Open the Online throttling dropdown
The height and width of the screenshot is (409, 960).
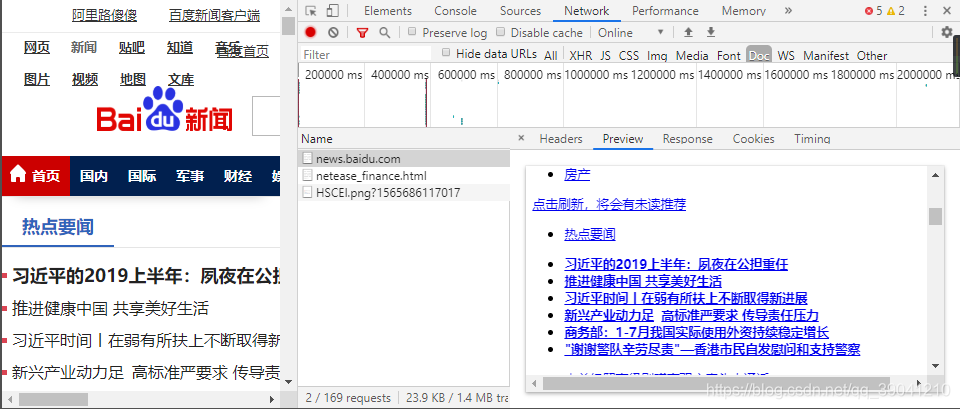click(x=631, y=32)
